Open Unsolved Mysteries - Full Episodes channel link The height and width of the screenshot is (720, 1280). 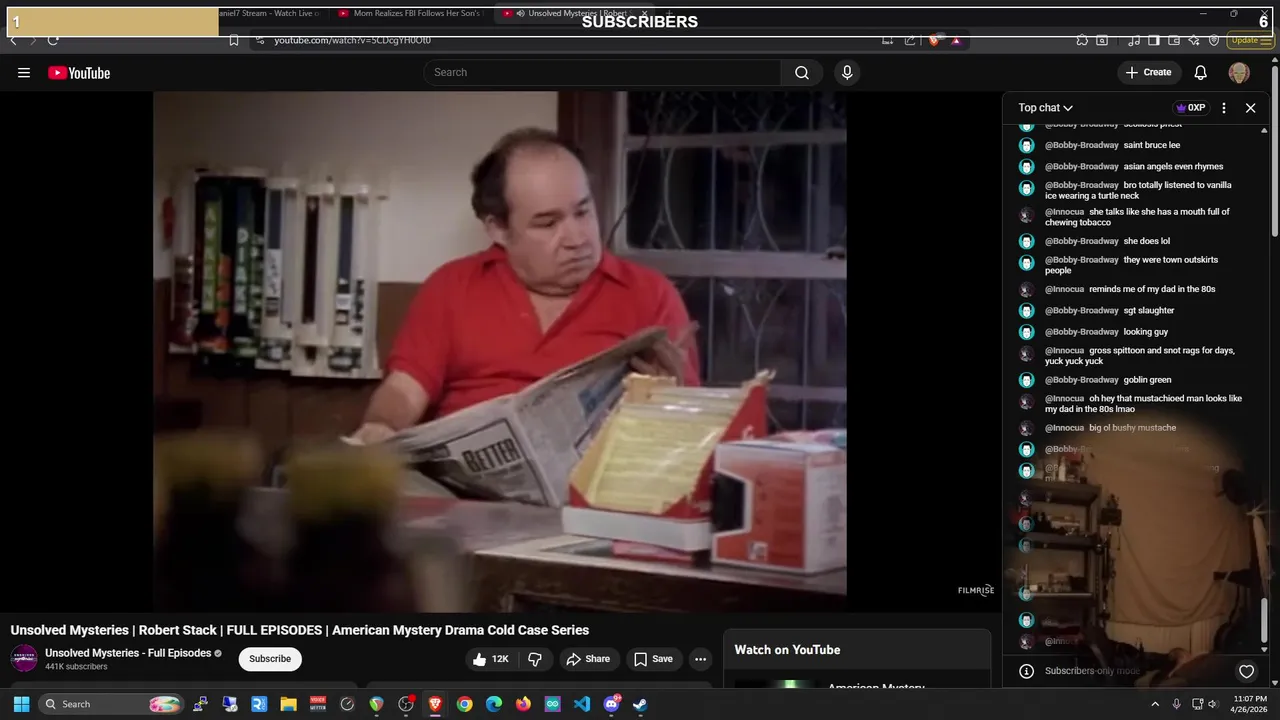click(x=128, y=653)
